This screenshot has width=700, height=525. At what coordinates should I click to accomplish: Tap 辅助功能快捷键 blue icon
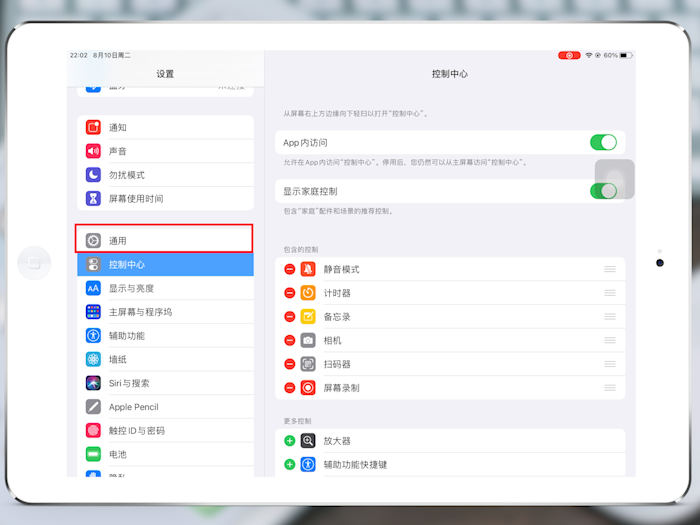(x=308, y=464)
